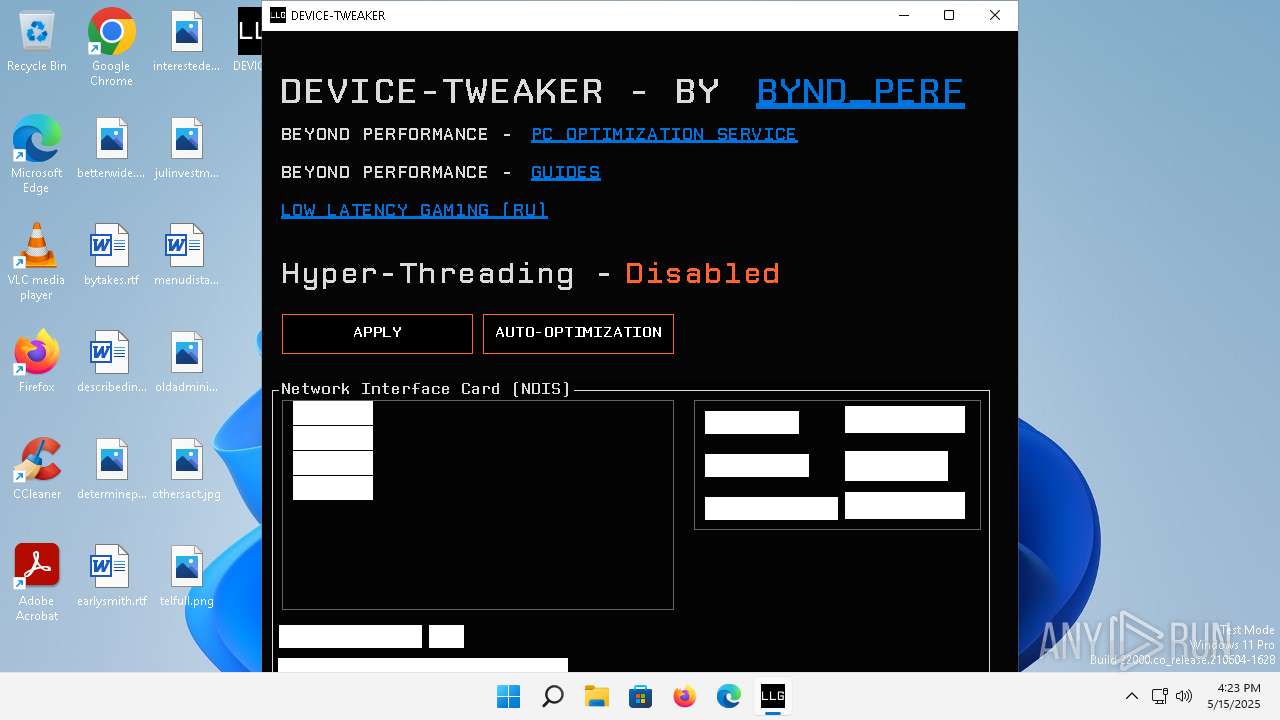
Task: Select the interestede image file on desktop
Action: coord(187,42)
